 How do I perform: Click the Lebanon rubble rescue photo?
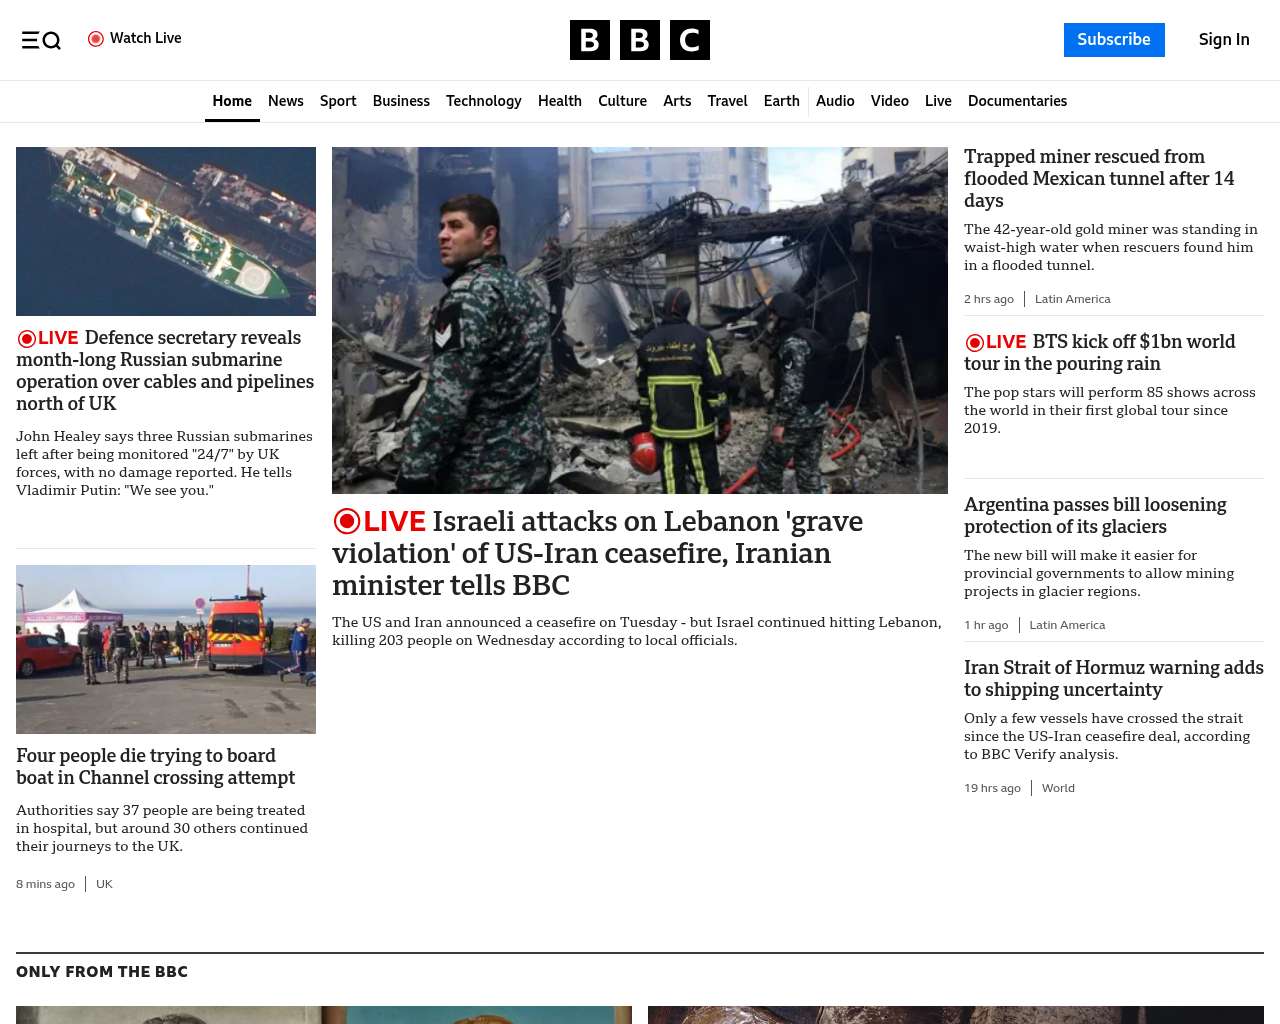pos(640,320)
